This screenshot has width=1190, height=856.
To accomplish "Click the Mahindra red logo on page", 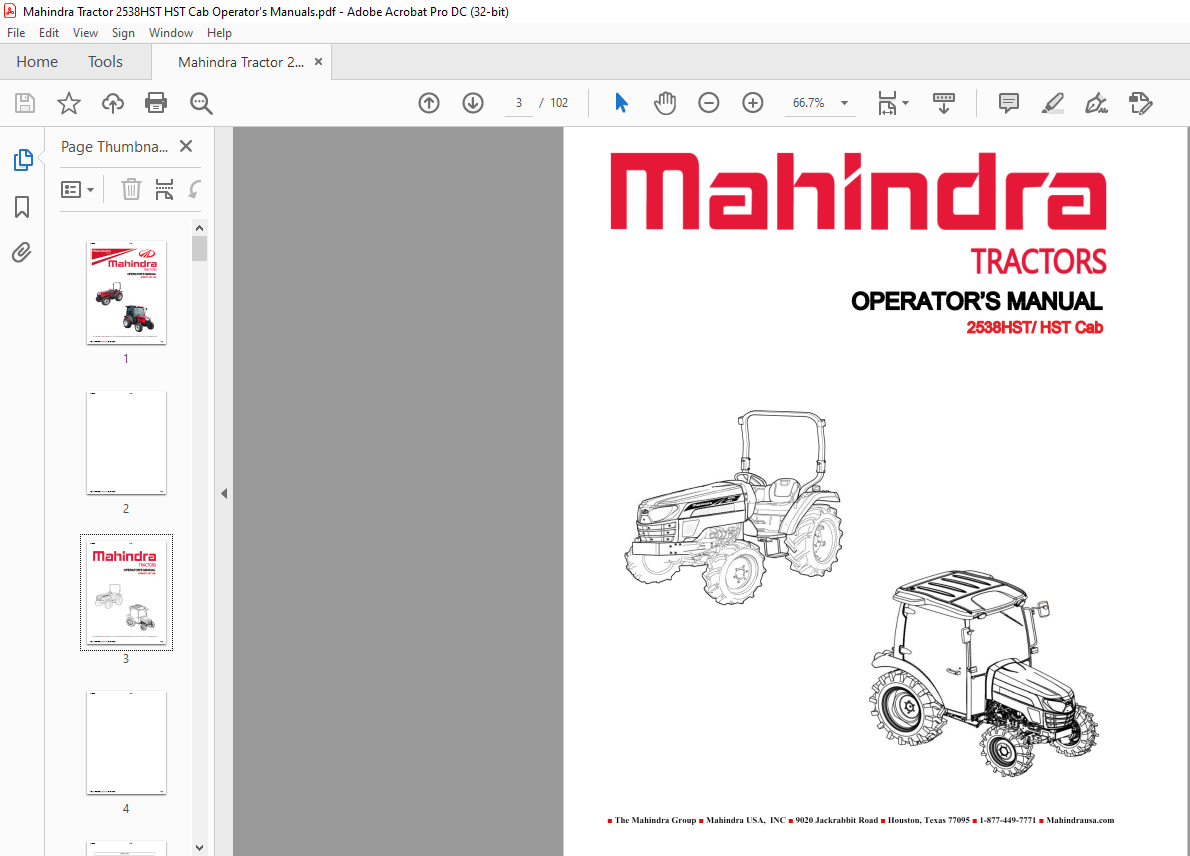I will [858, 191].
